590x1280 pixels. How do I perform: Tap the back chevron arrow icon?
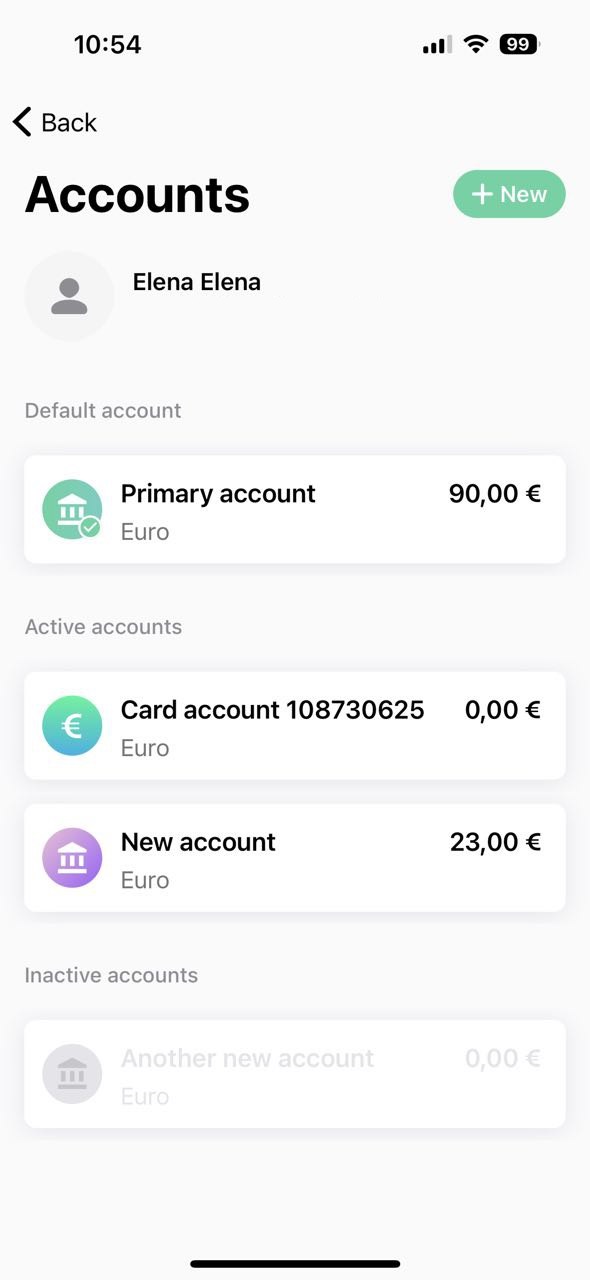(22, 122)
